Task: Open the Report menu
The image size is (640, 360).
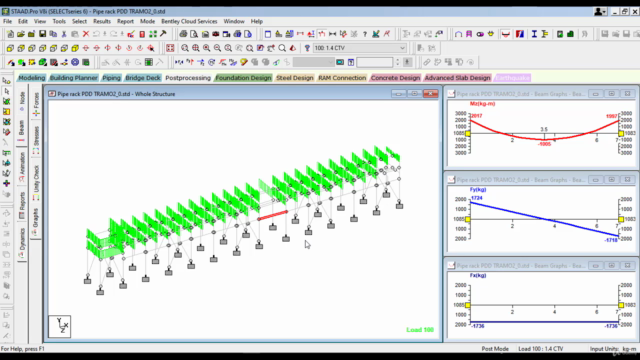Action: pos(125,21)
